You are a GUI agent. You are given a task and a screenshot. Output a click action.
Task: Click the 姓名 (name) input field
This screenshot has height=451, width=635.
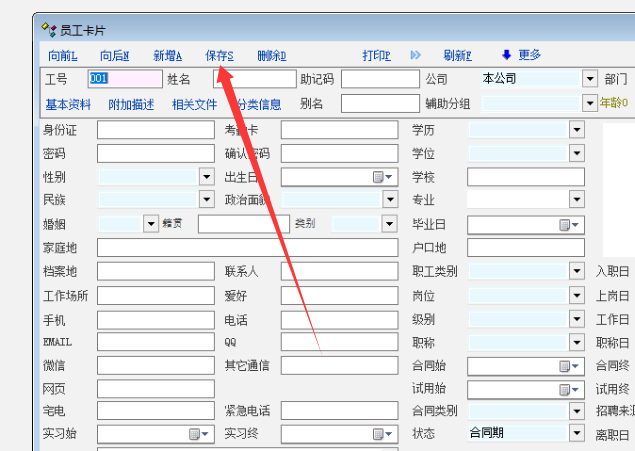pyautogui.click(x=254, y=79)
